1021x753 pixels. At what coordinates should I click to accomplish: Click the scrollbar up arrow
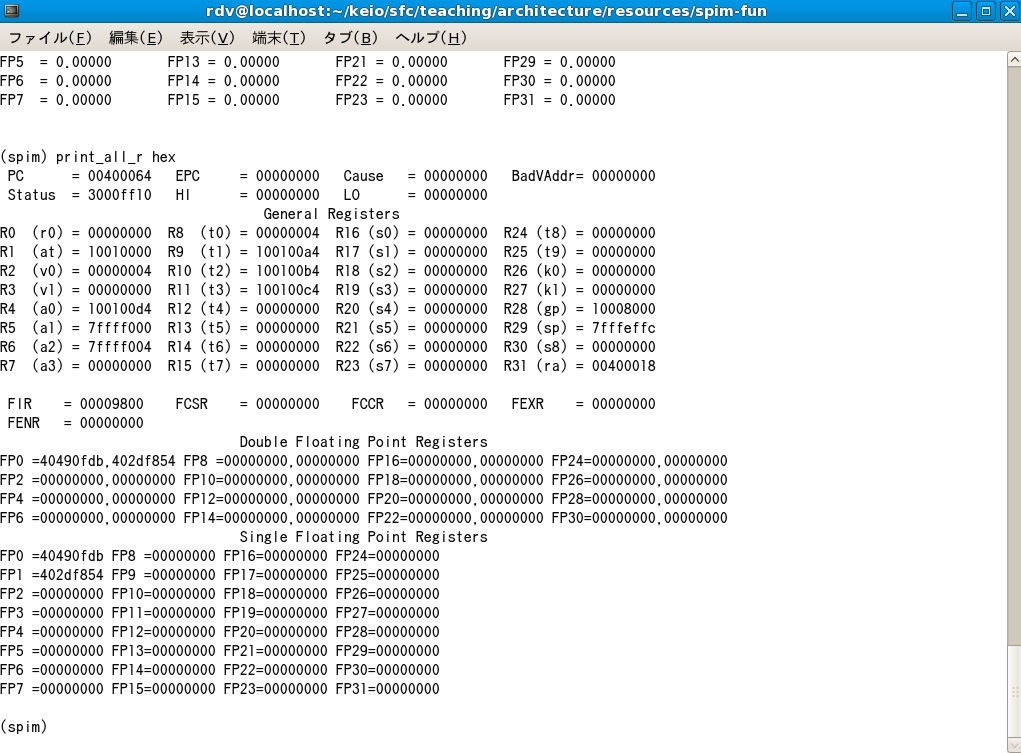point(1013,60)
